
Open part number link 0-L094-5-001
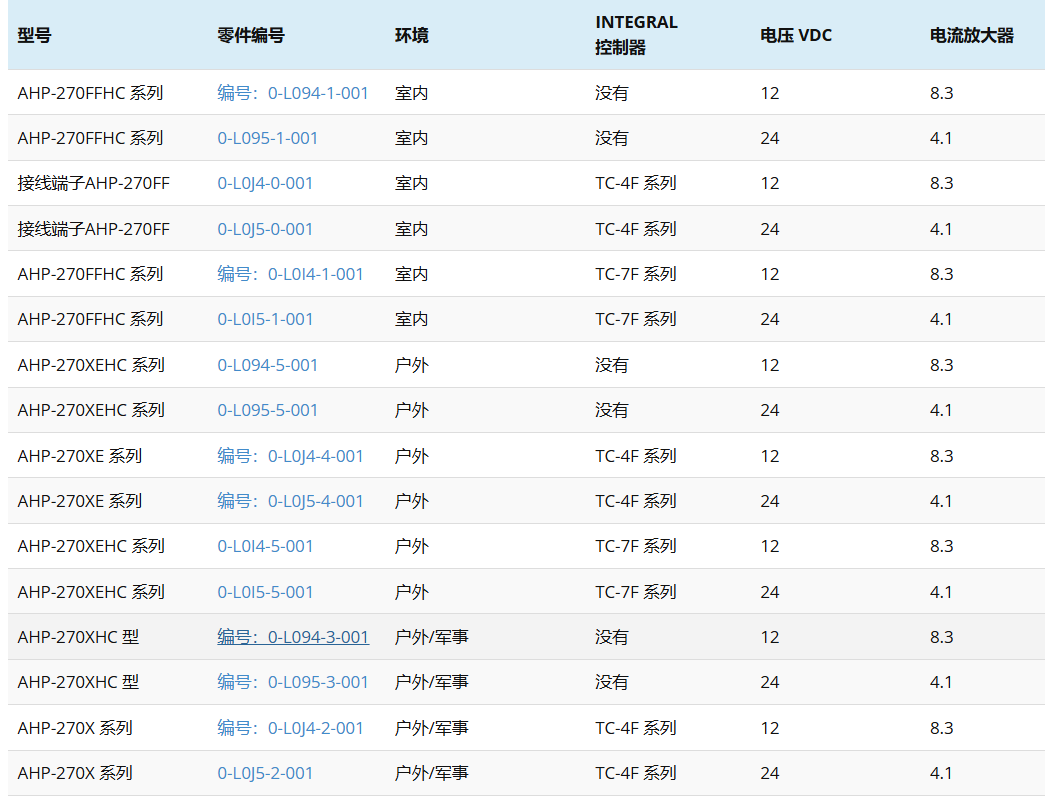point(267,365)
